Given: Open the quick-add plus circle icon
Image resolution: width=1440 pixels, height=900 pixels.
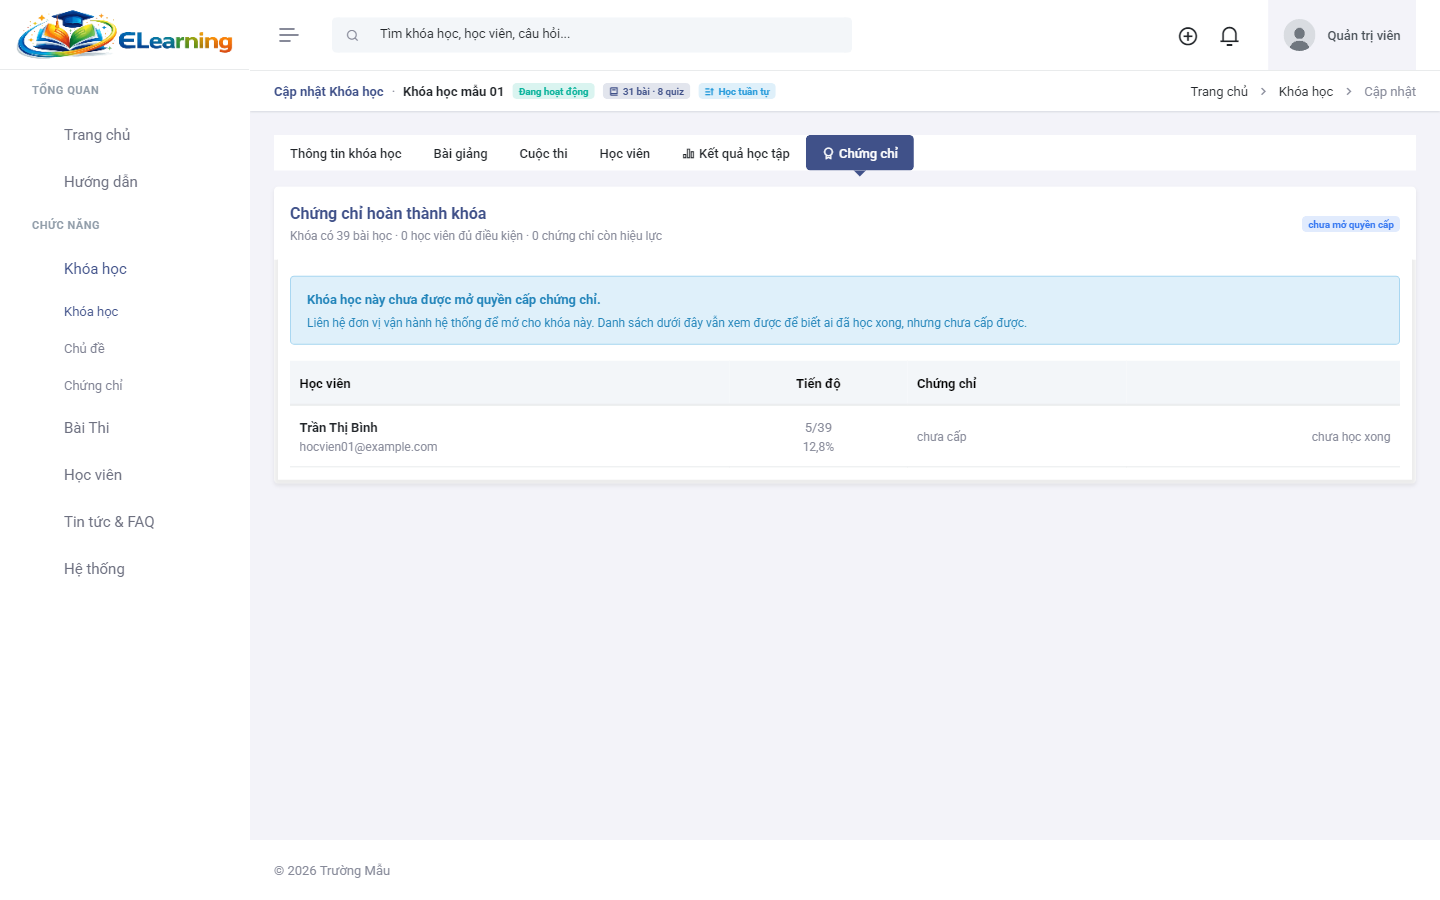Looking at the screenshot, I should [x=1188, y=36].
